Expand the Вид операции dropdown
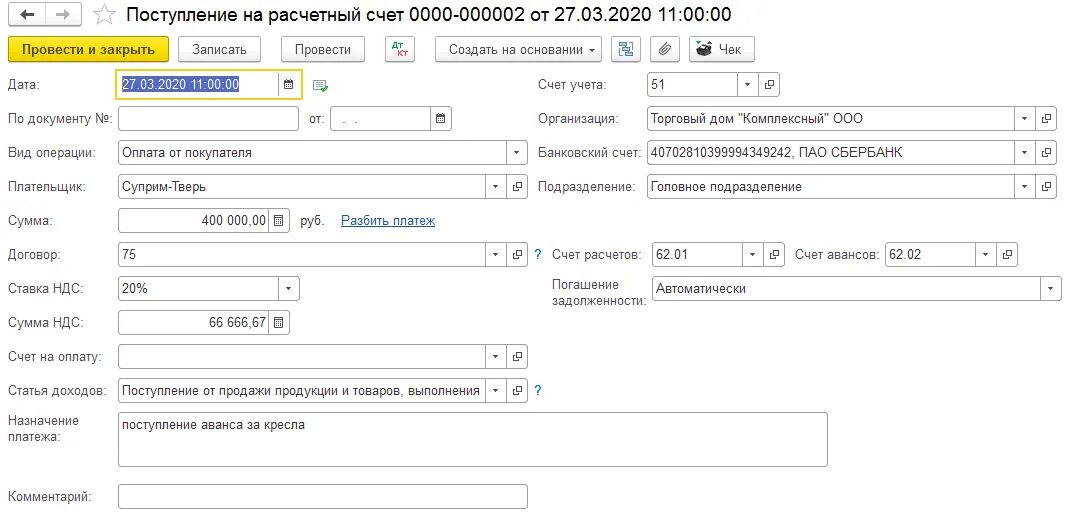 pyautogui.click(x=517, y=153)
